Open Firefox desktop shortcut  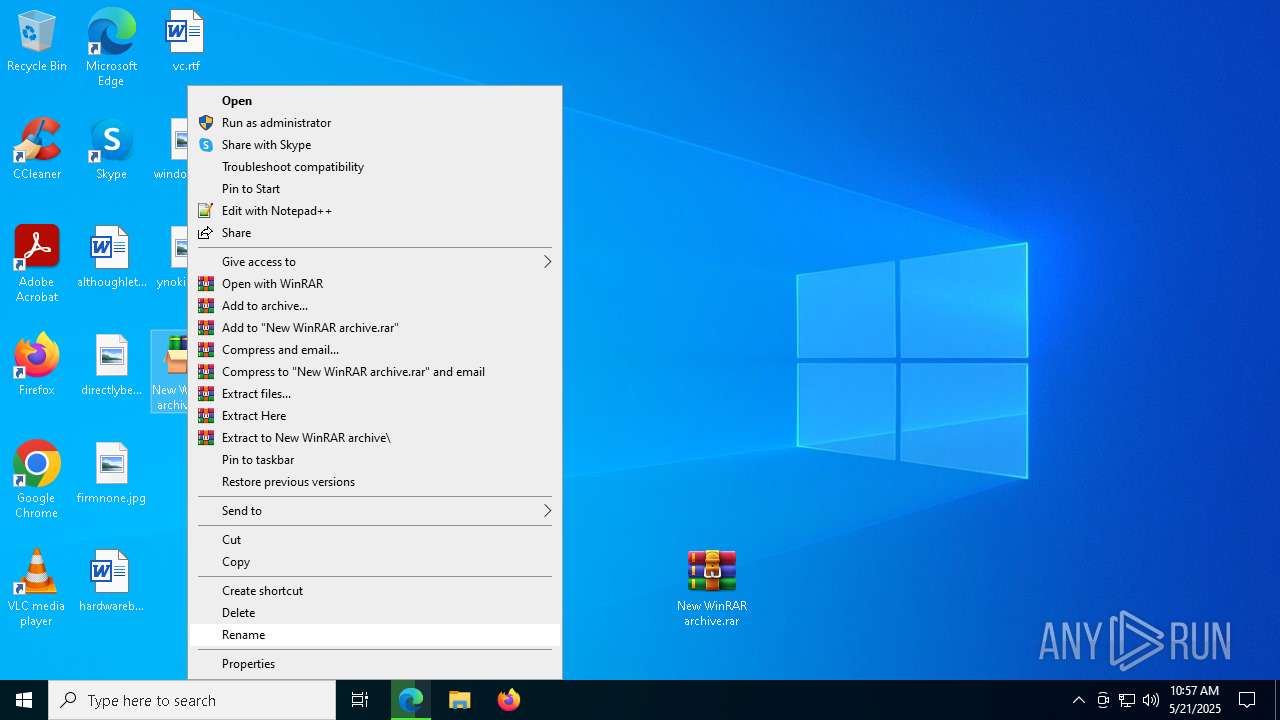[x=37, y=365]
